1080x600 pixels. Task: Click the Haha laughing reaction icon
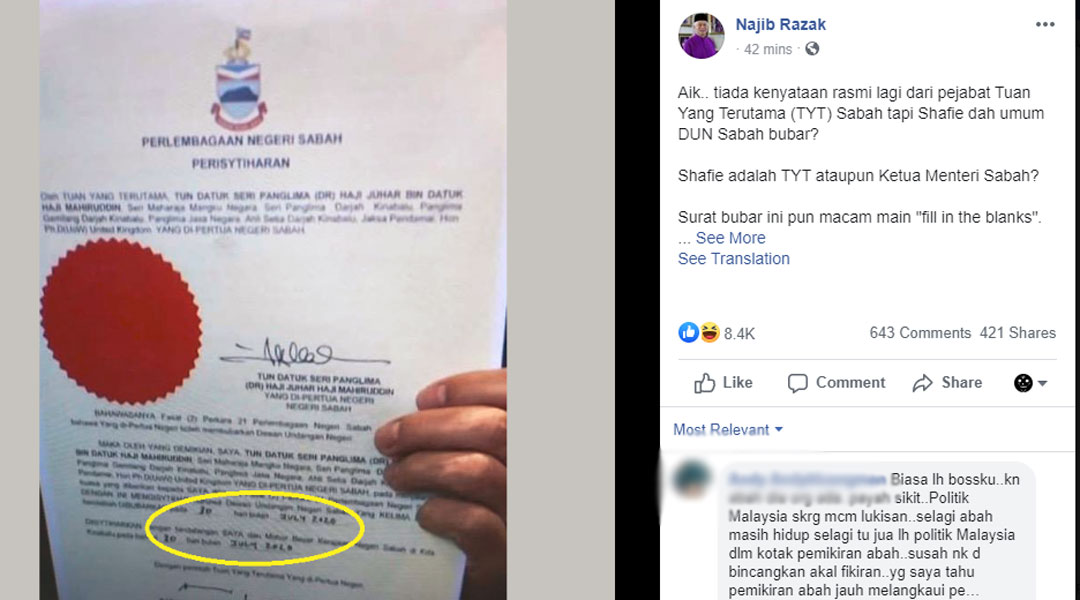(x=709, y=333)
